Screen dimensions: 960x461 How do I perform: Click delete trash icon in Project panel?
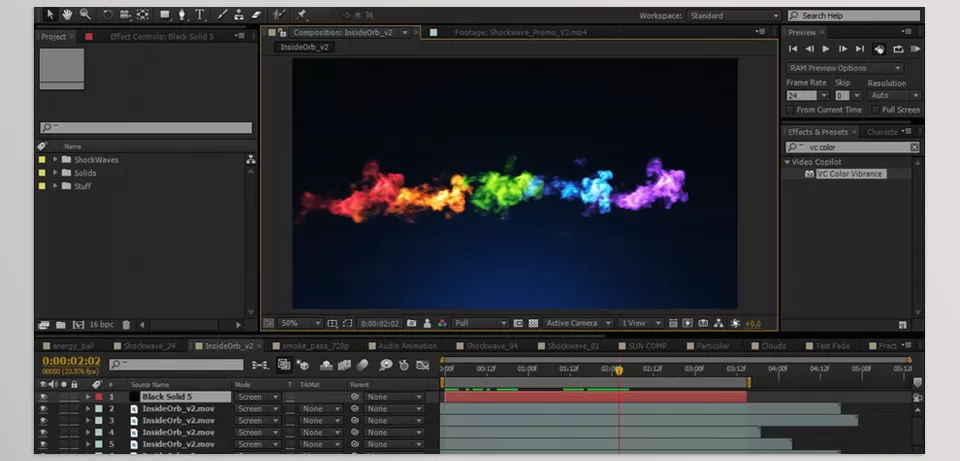pos(126,324)
